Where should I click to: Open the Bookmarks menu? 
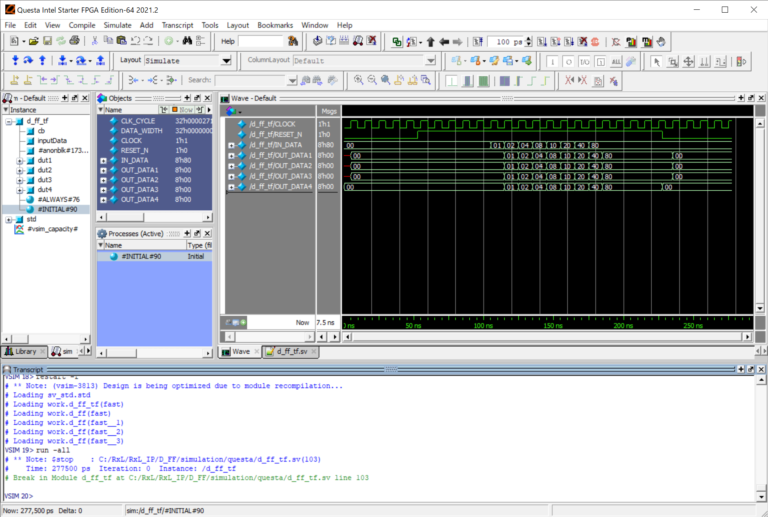[275, 25]
